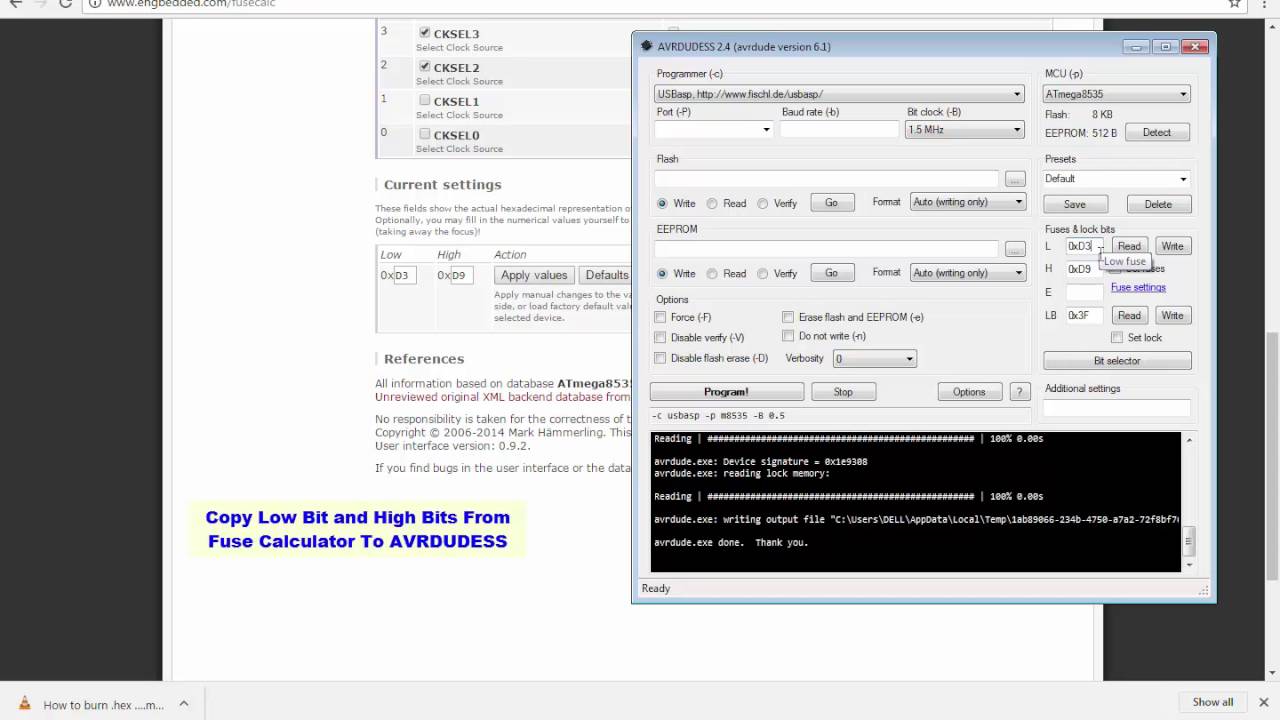The height and width of the screenshot is (720, 1280).
Task: Click the LB value field 0x3F
Action: coord(1084,315)
